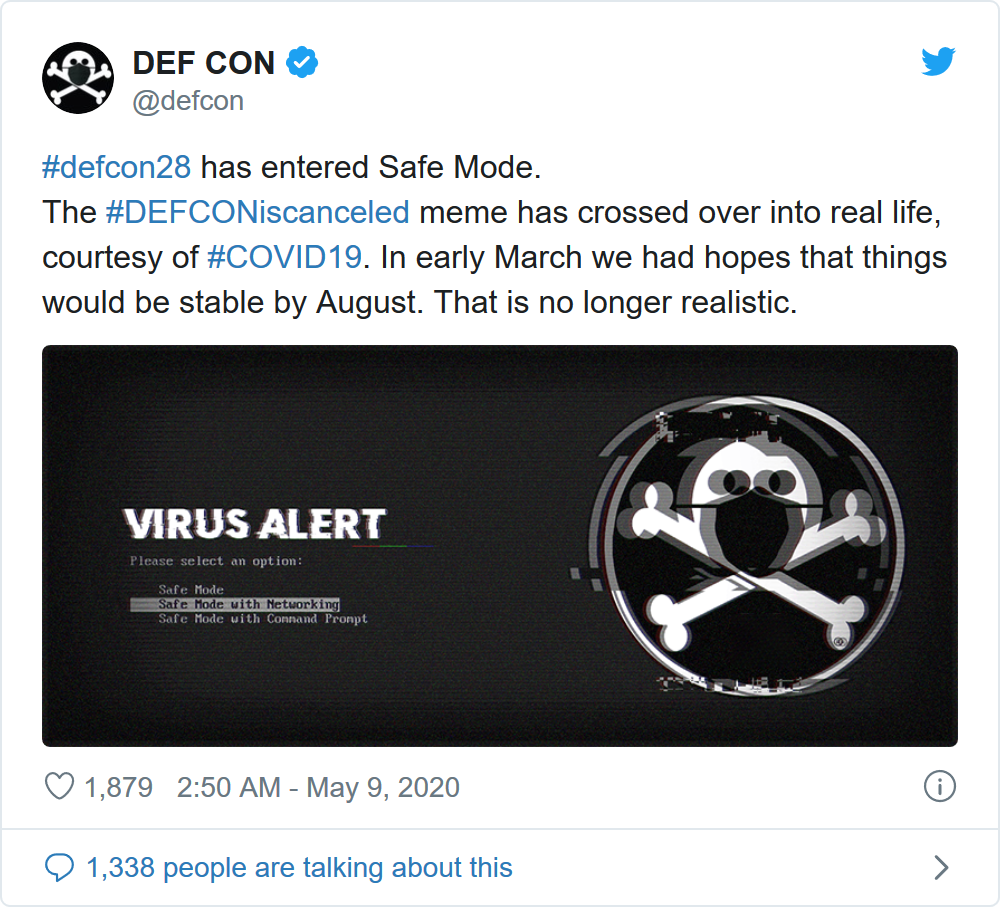Click the DEF CON skull avatar

click(x=77, y=78)
